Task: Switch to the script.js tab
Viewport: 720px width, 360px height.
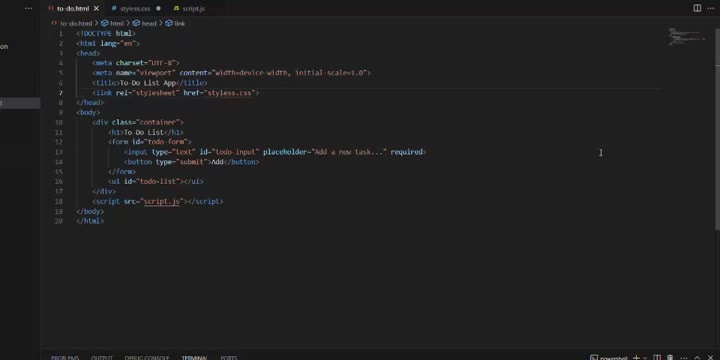Action: (193, 8)
